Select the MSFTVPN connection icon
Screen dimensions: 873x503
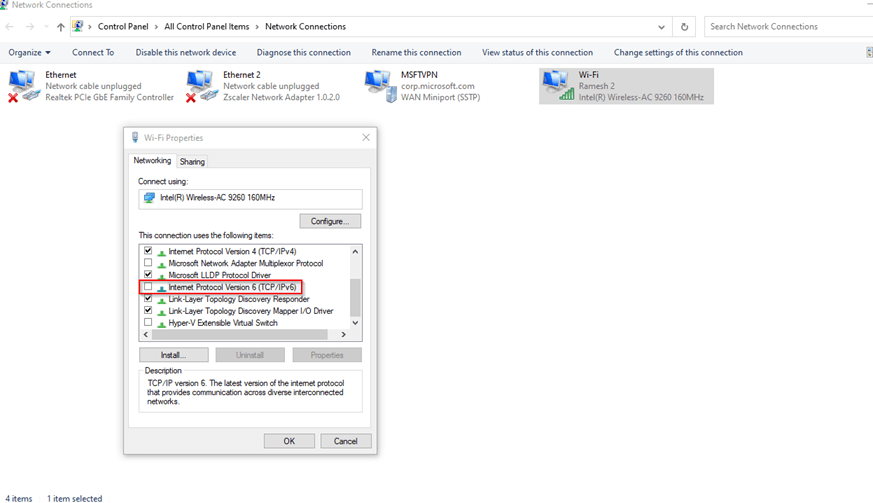[381, 86]
